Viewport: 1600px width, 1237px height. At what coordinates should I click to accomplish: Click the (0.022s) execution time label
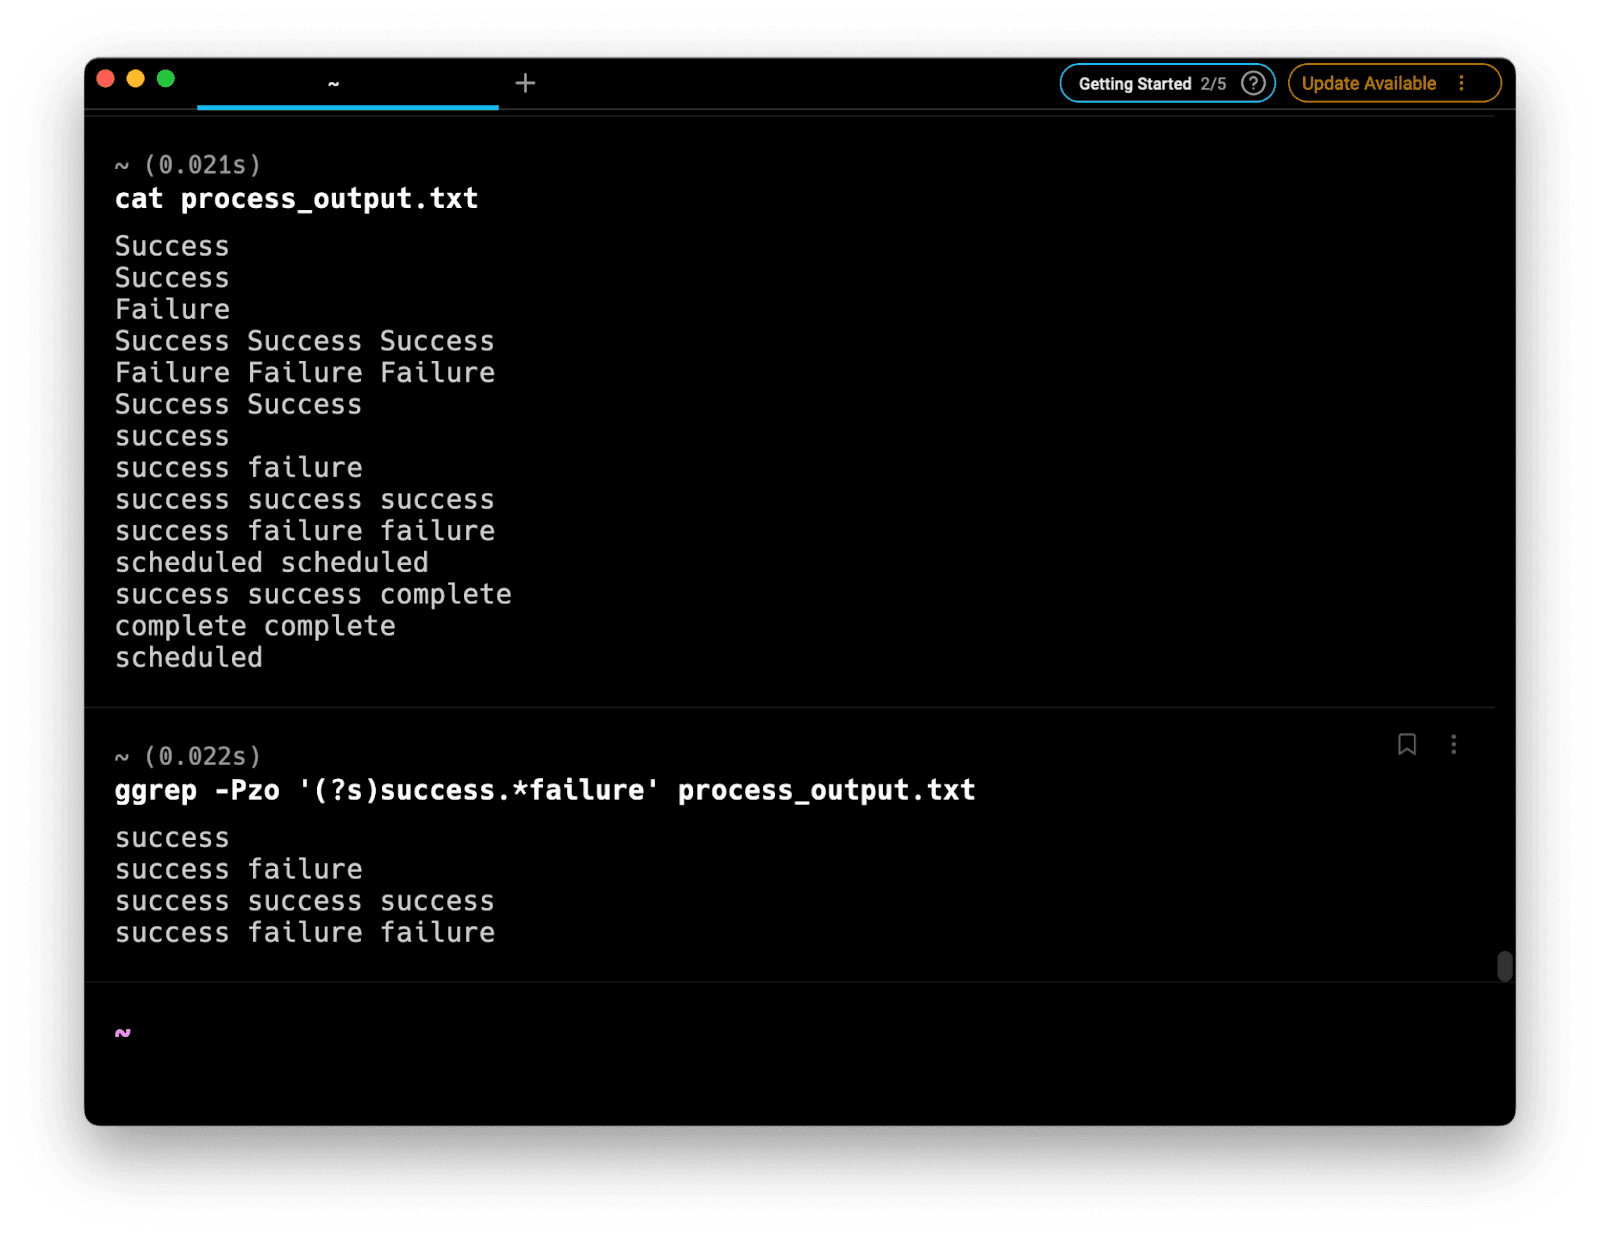pyautogui.click(x=202, y=756)
